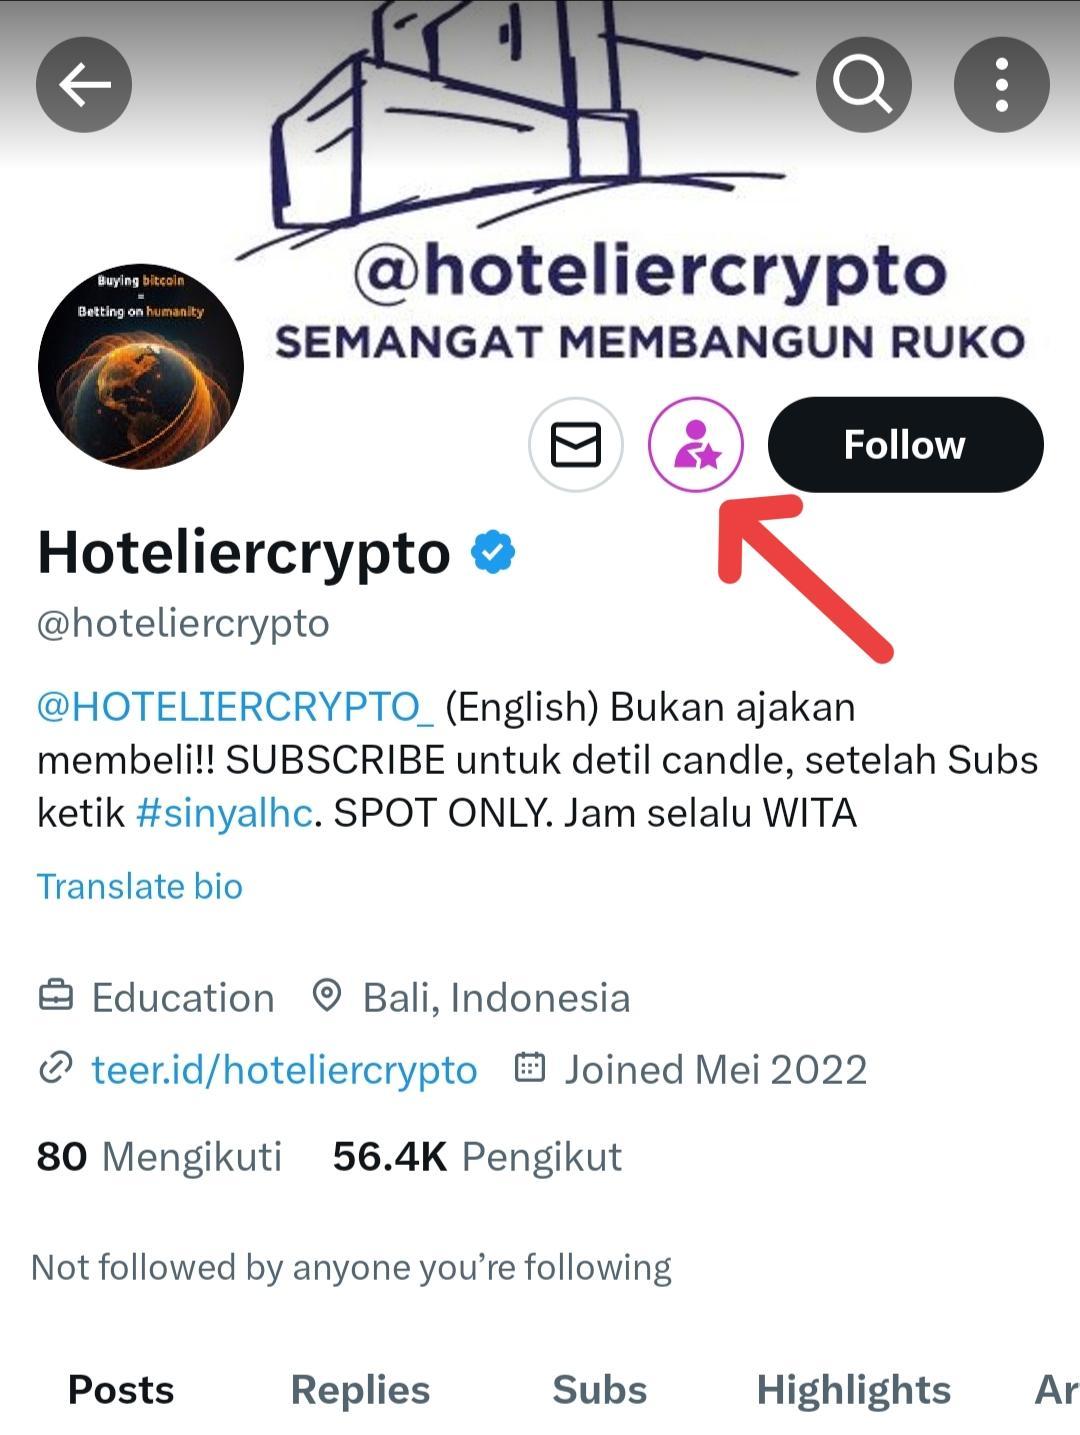Open the search magnifier icon
The width and height of the screenshot is (1080, 1435).
[863, 85]
